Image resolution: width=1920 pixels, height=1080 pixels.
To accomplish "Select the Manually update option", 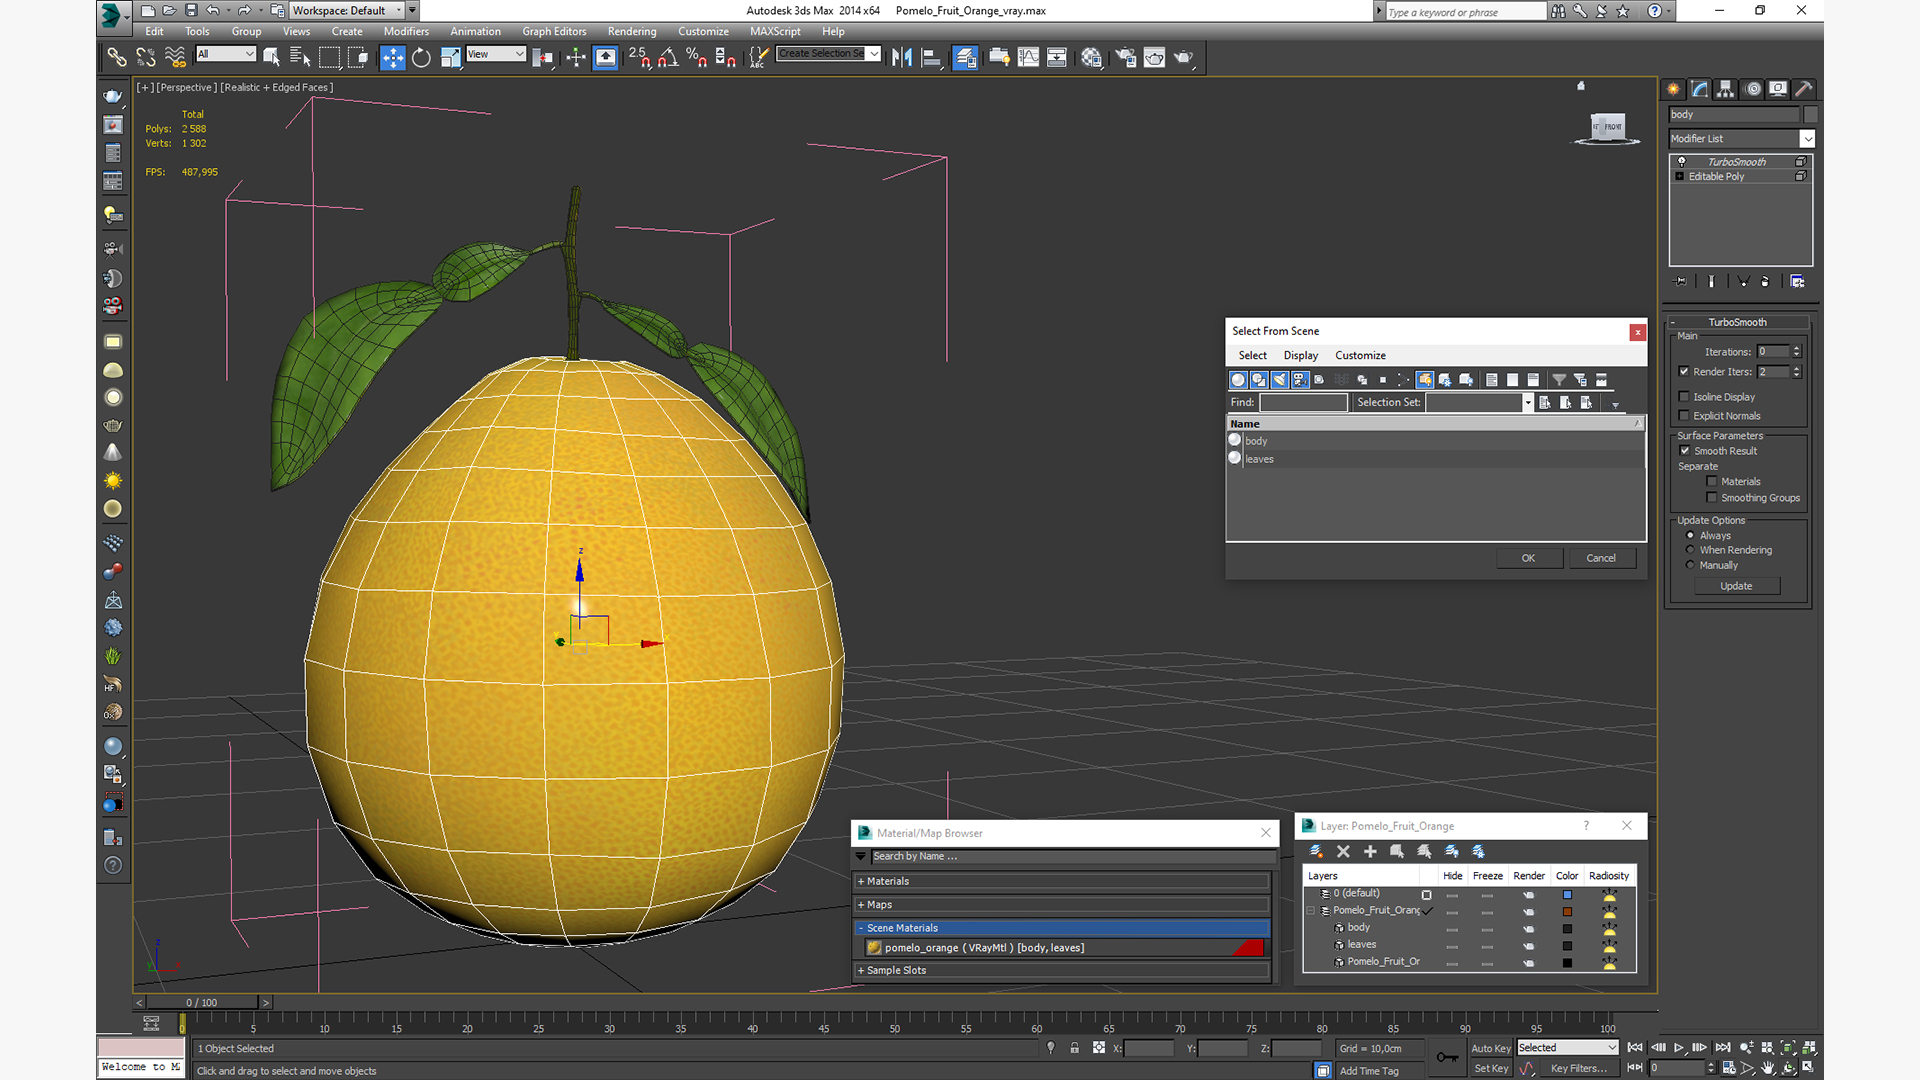I will click(x=1691, y=565).
